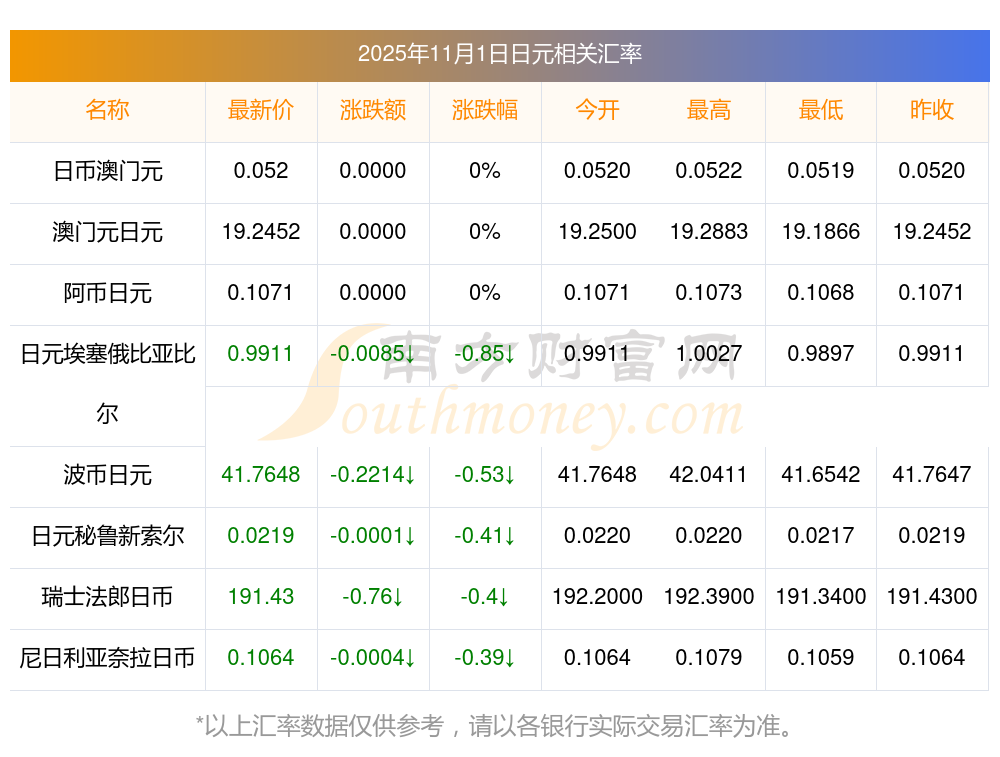This screenshot has height=757, width=1000.
Task: Click the 今开 column header
Action: (597, 110)
